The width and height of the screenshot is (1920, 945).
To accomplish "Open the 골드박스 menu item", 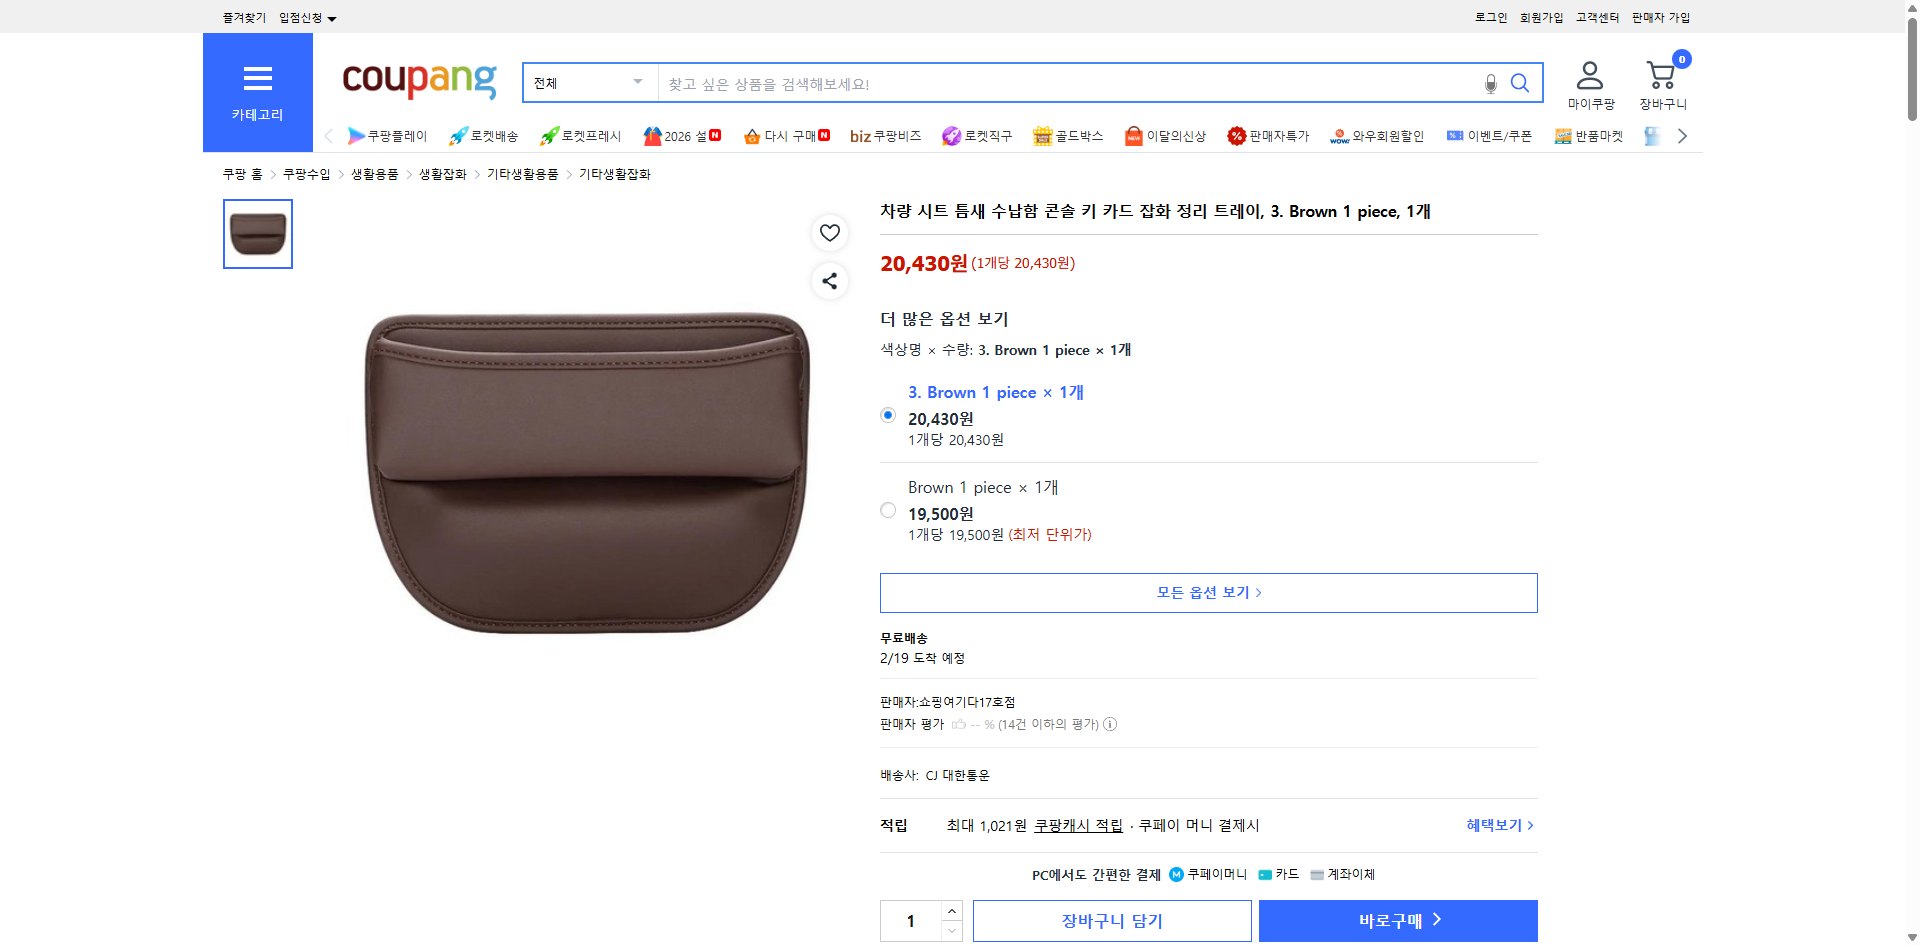I will (1068, 136).
